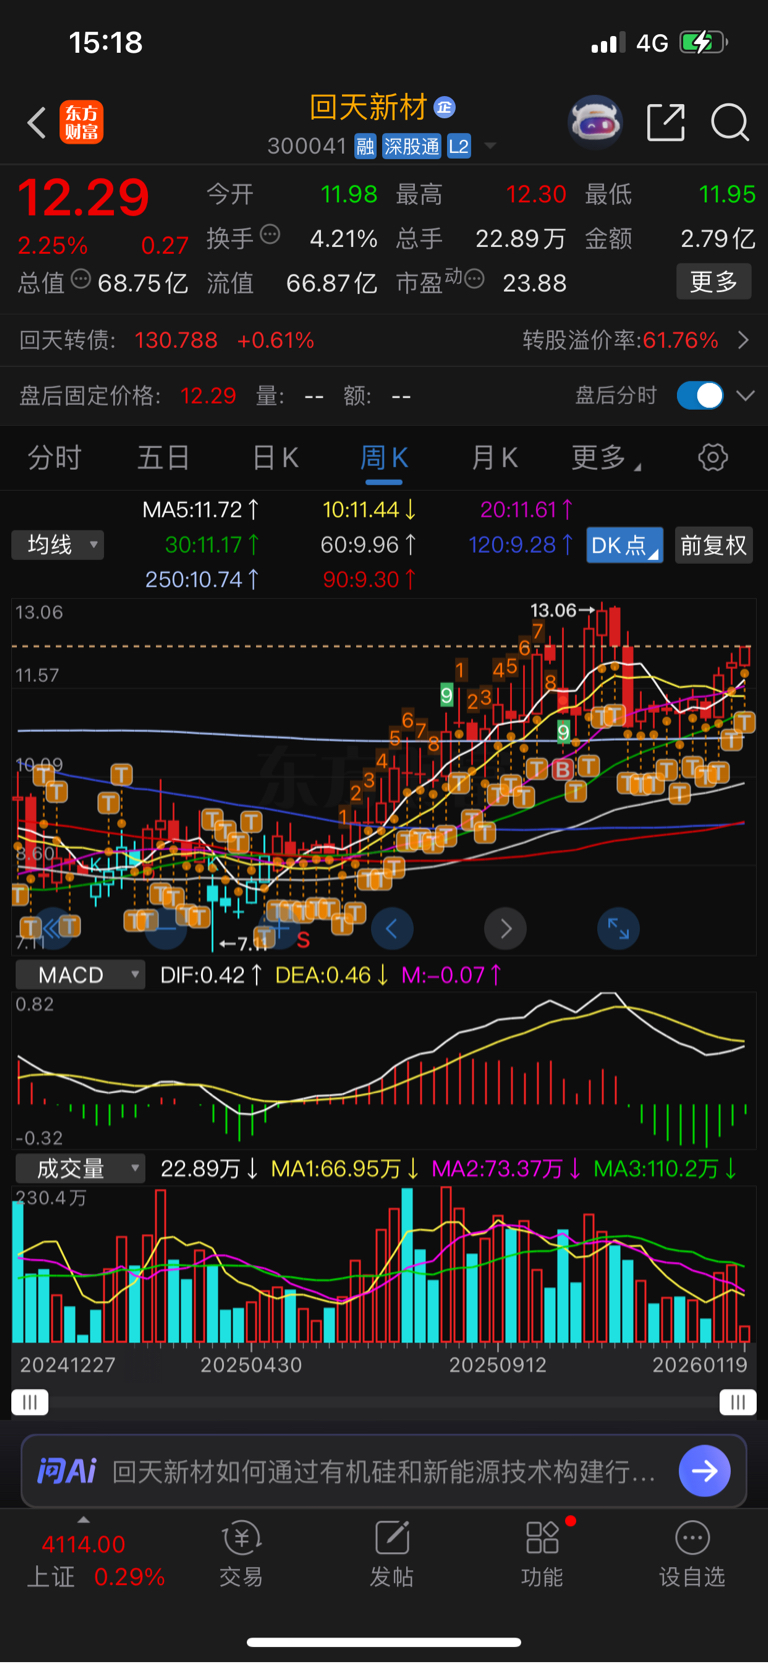Open the 前复权 adjustment selector
Viewport: 768px width, 1663px height.
[x=714, y=545]
